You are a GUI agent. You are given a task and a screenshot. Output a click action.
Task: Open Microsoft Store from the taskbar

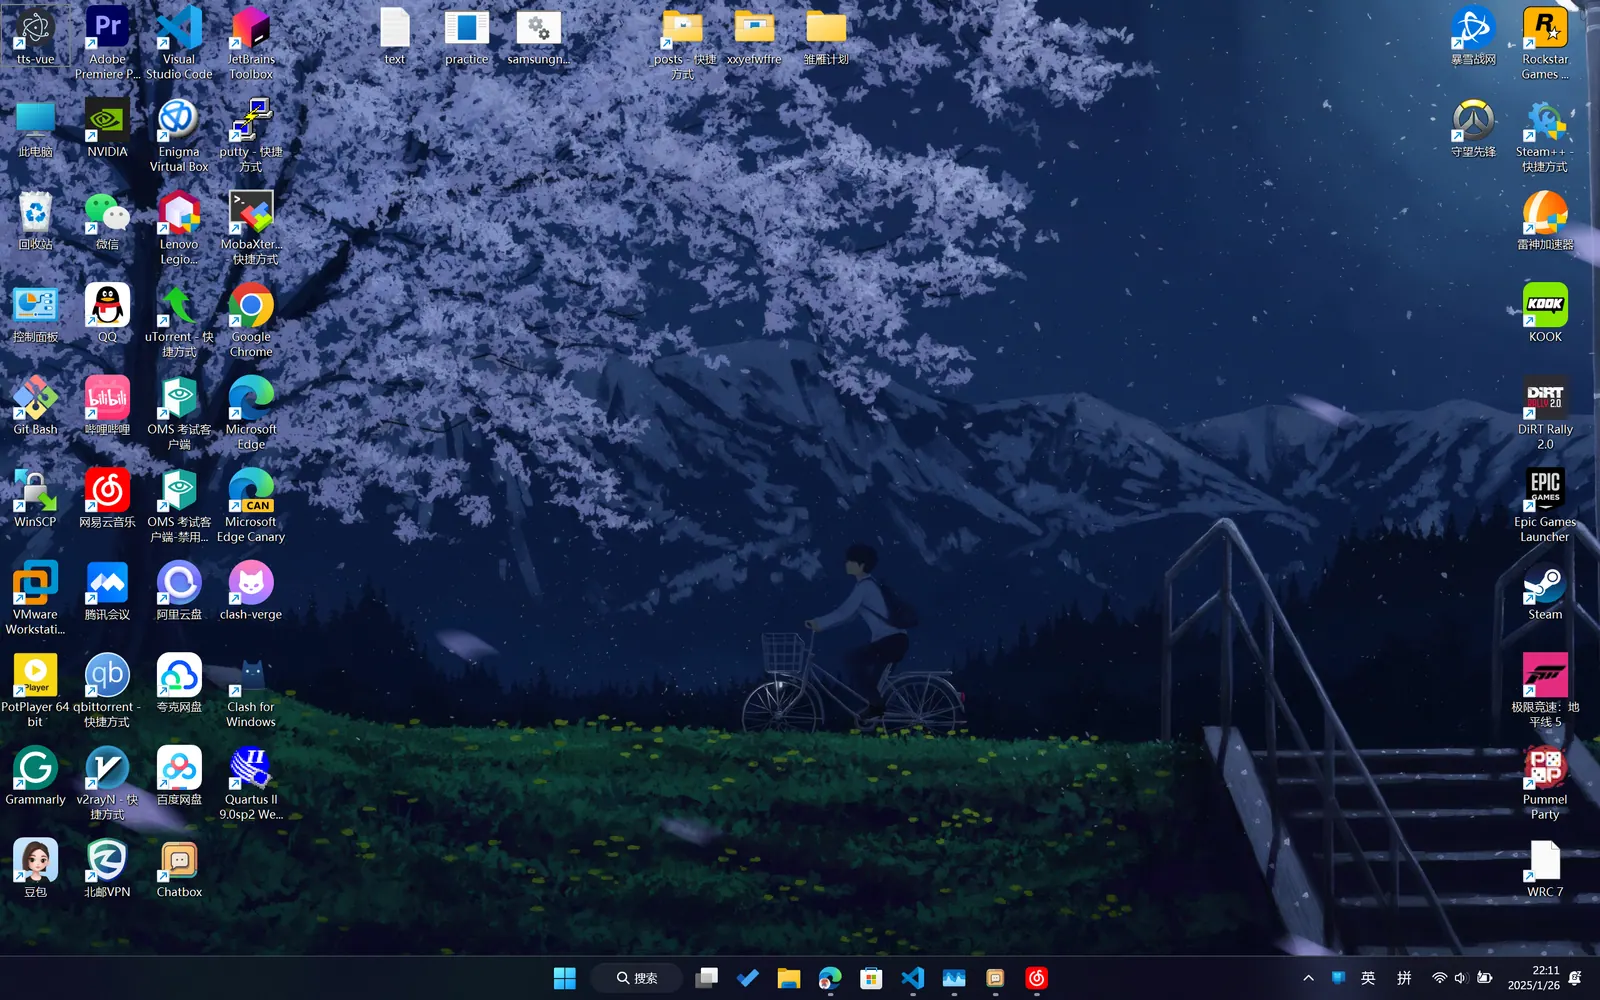(871, 978)
